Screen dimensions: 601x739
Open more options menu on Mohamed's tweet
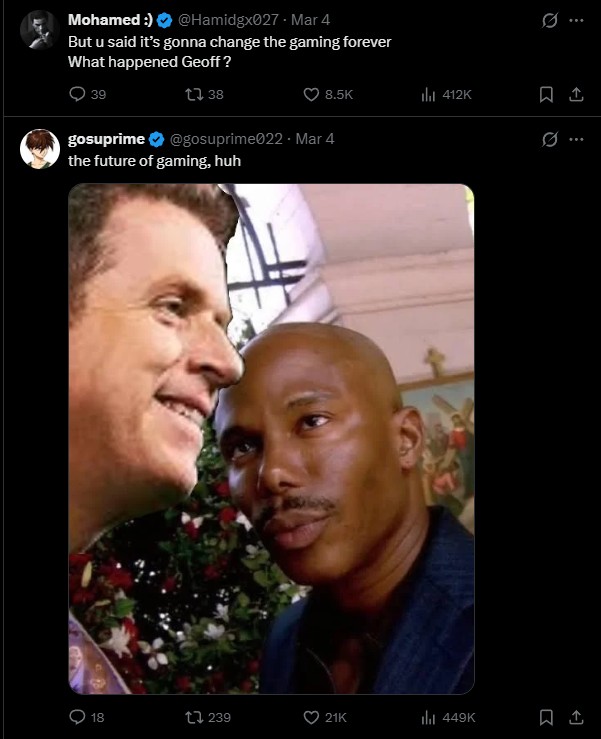point(575,20)
